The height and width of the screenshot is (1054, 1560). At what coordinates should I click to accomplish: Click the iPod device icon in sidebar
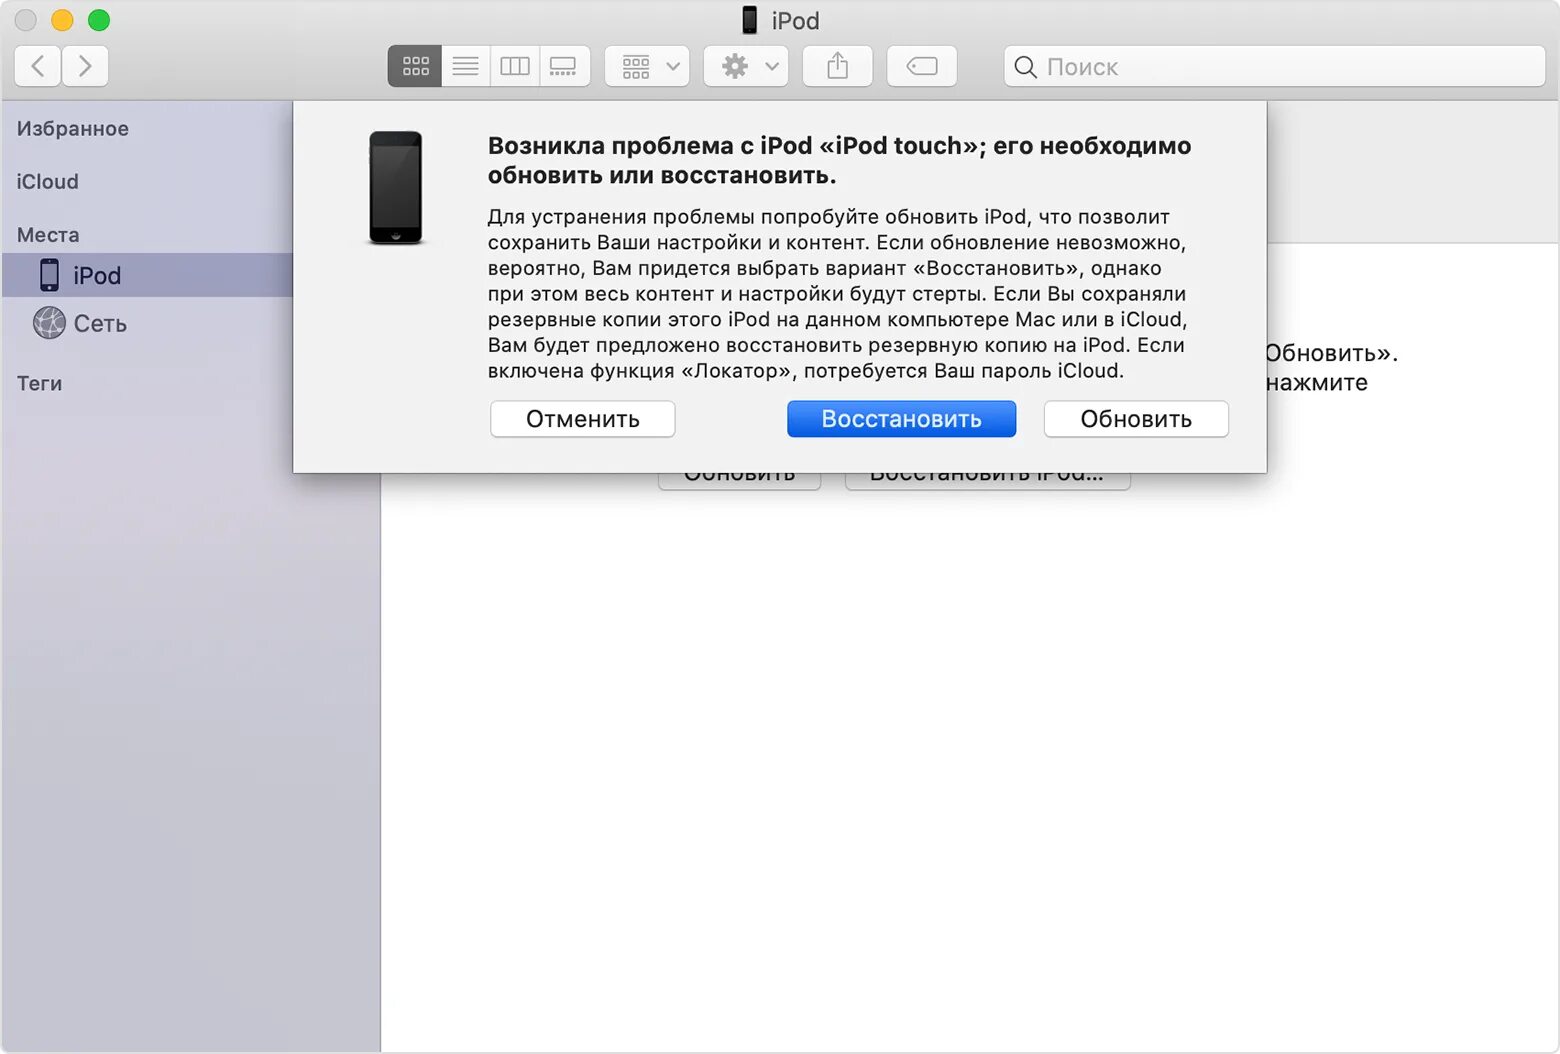tap(49, 275)
